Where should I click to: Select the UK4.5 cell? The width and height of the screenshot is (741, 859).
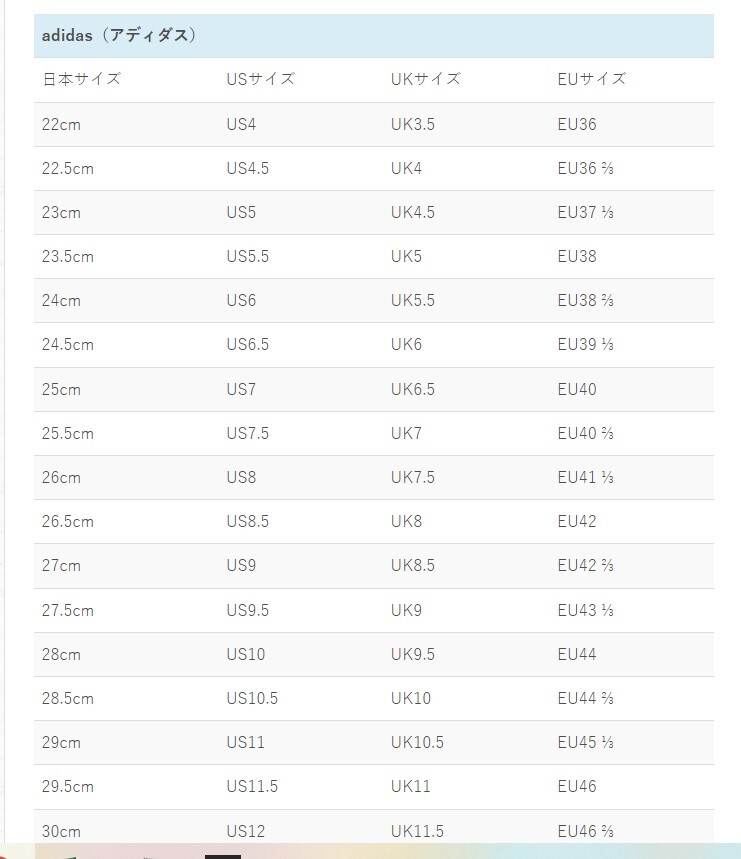point(412,212)
